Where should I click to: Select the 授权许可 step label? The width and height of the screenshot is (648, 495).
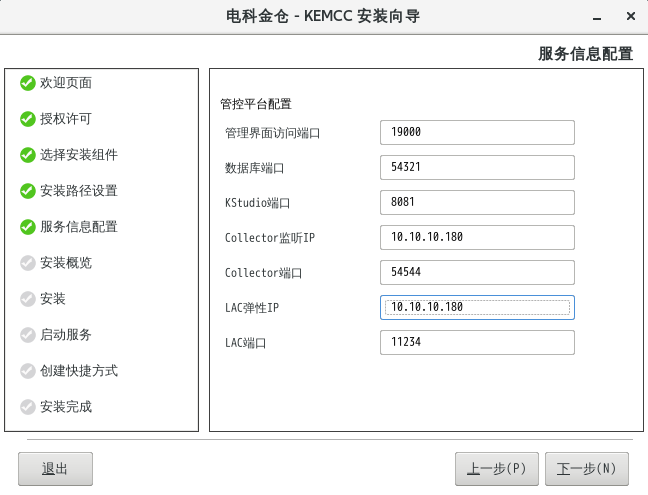(x=66, y=119)
